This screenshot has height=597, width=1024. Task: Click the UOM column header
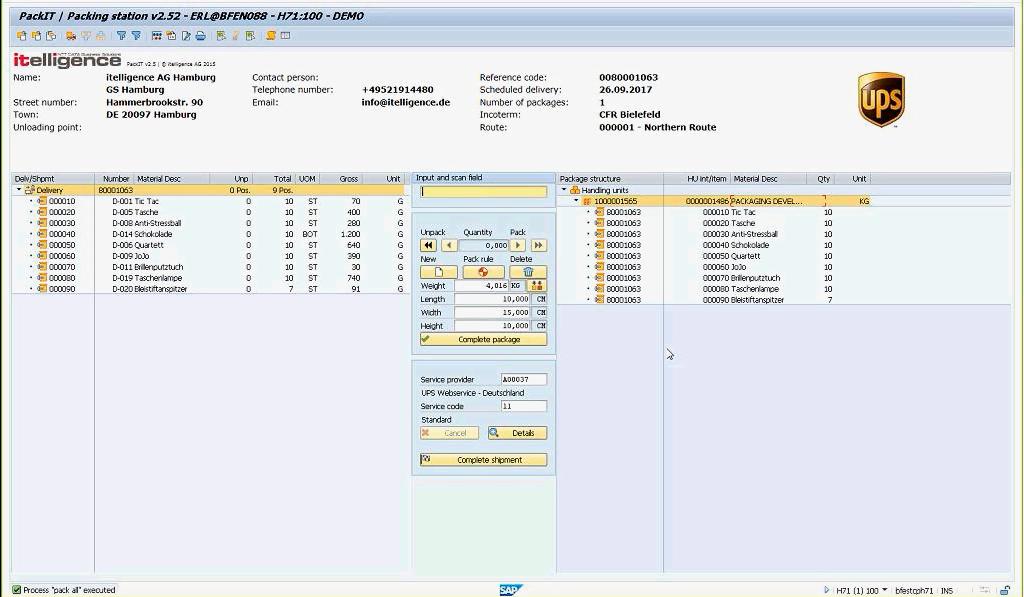tap(307, 178)
